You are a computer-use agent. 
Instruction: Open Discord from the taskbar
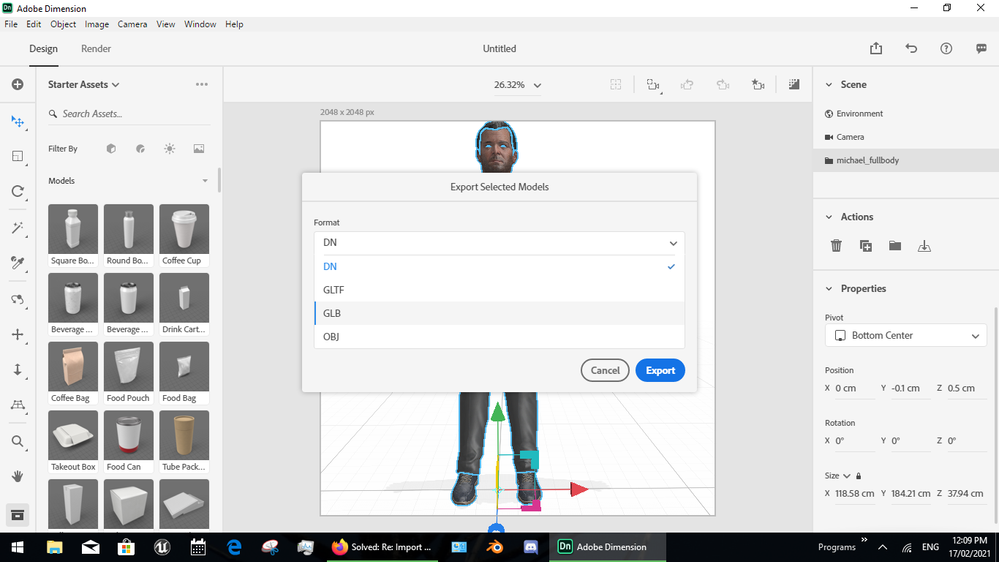pos(530,547)
